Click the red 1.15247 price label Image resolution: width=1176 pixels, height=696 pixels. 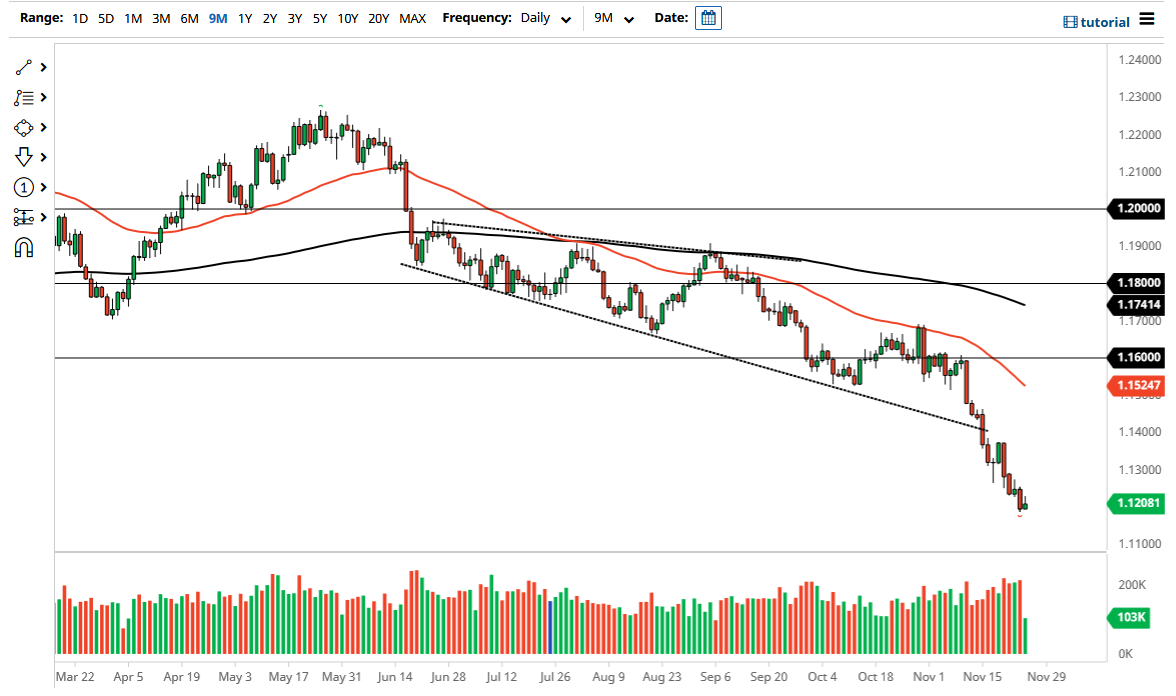1140,384
